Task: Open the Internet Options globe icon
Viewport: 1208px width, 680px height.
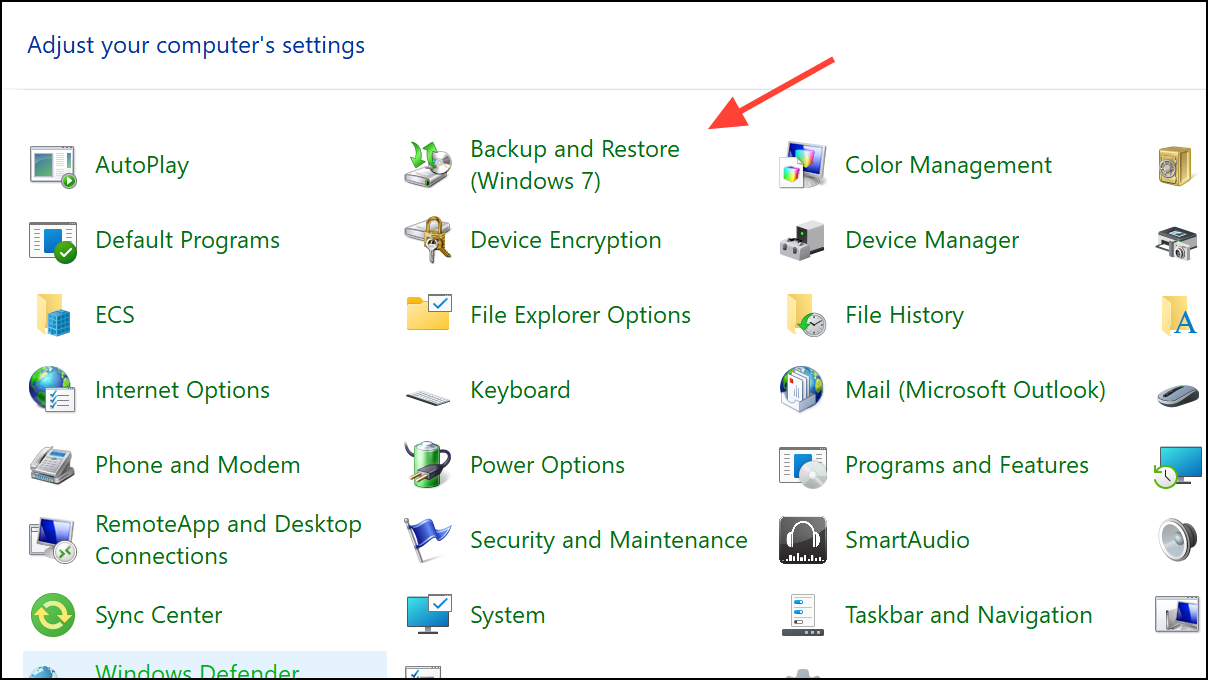Action: click(x=53, y=391)
